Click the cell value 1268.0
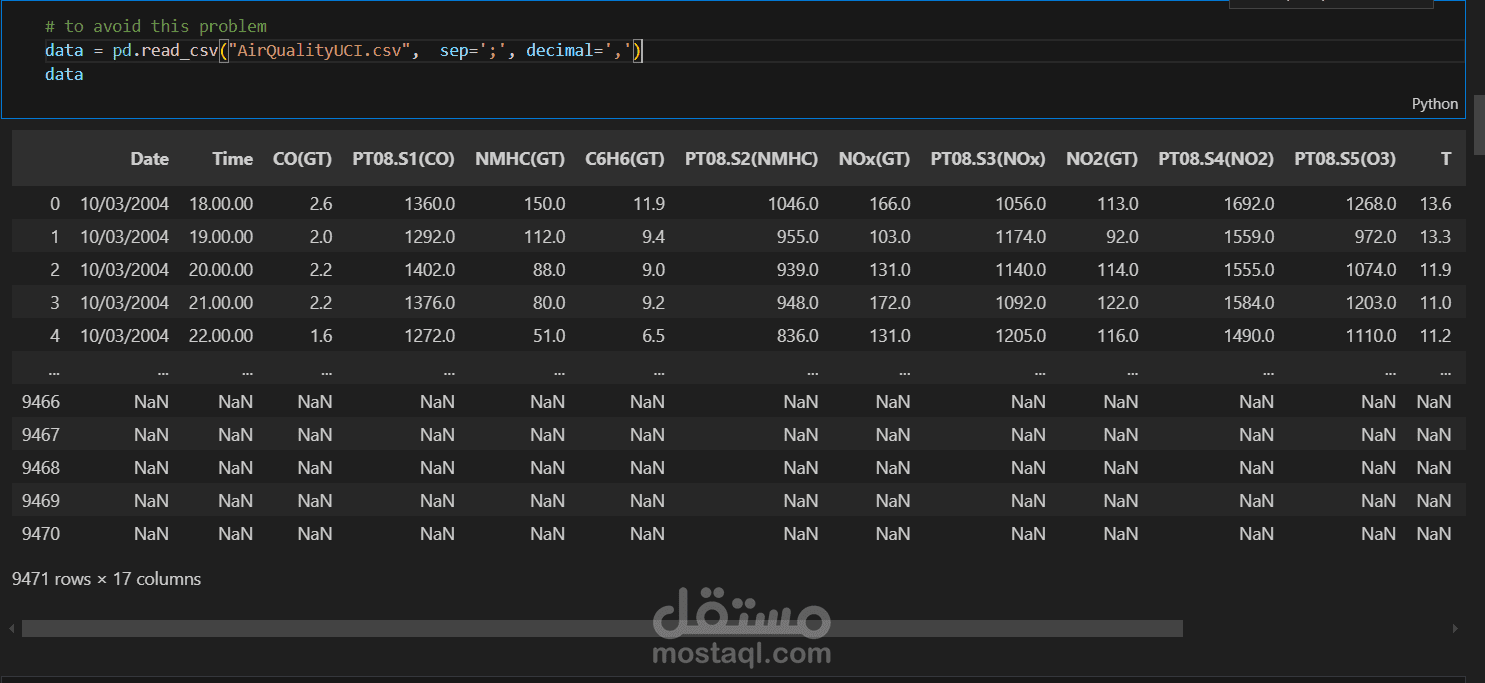Viewport: 1485px width, 683px height. point(1371,204)
